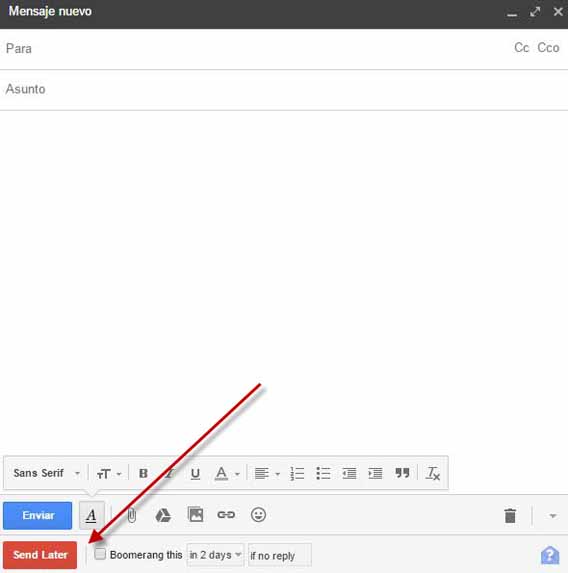Open the emoticon smiley picker
The height and width of the screenshot is (573, 568).
[x=258, y=515]
